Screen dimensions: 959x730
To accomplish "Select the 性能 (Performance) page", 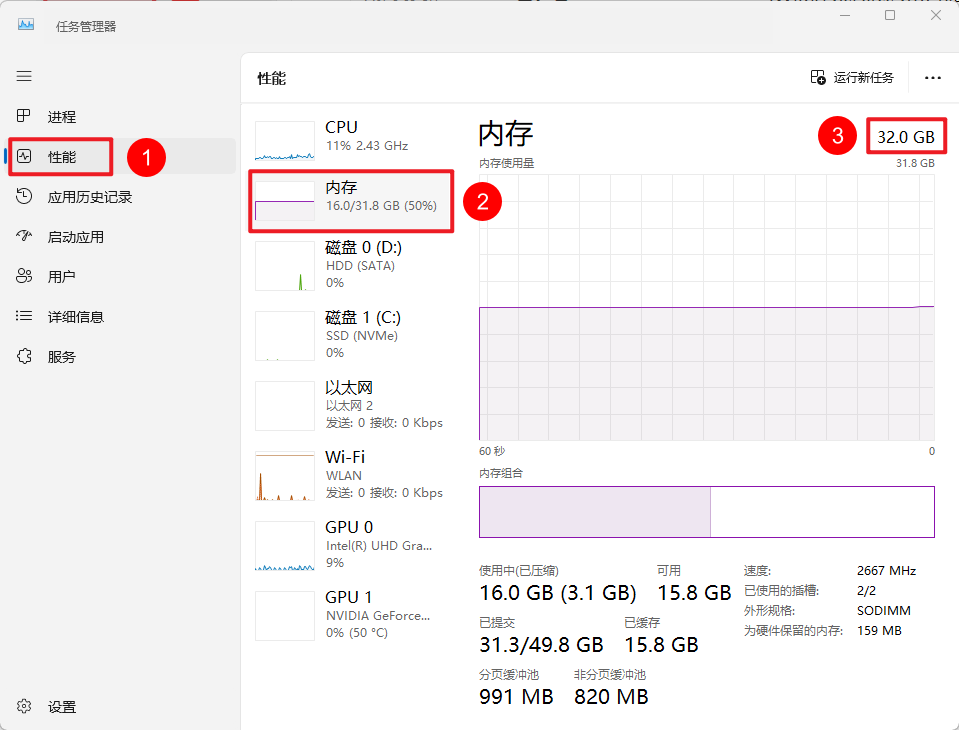I will point(121,157).
